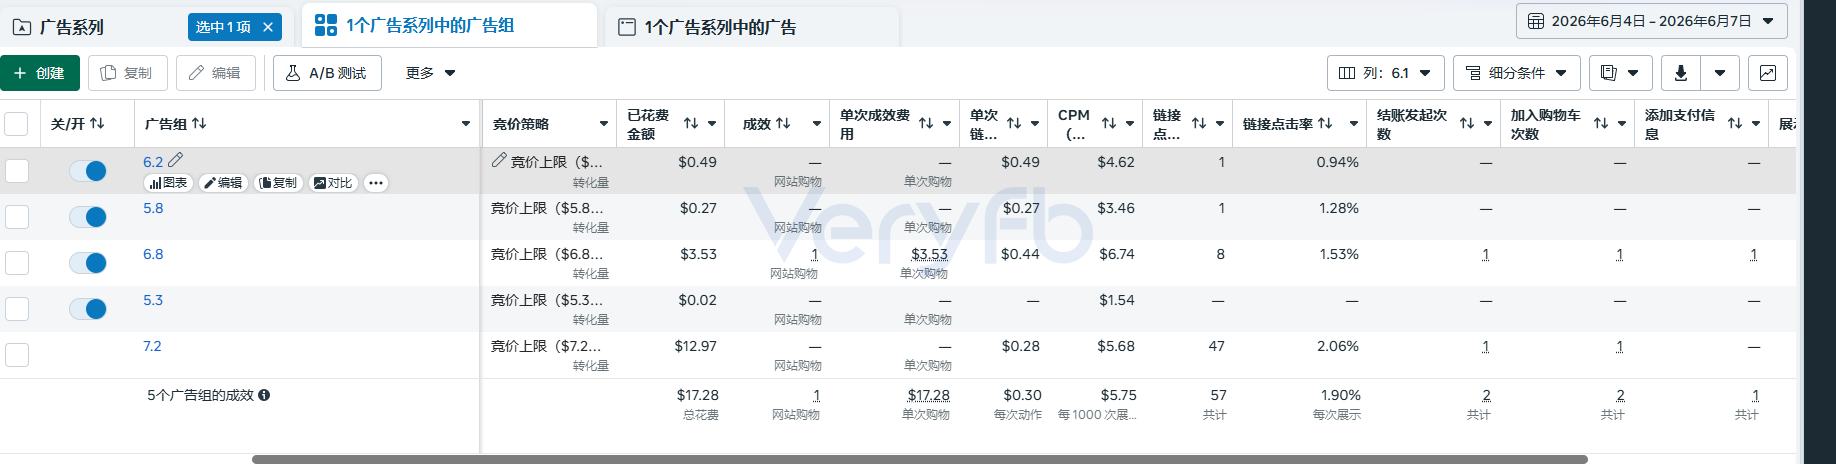Viewport: 1836px width, 464px height.
Task: Check the checkbox for ad set 6.8
Action: point(17,263)
